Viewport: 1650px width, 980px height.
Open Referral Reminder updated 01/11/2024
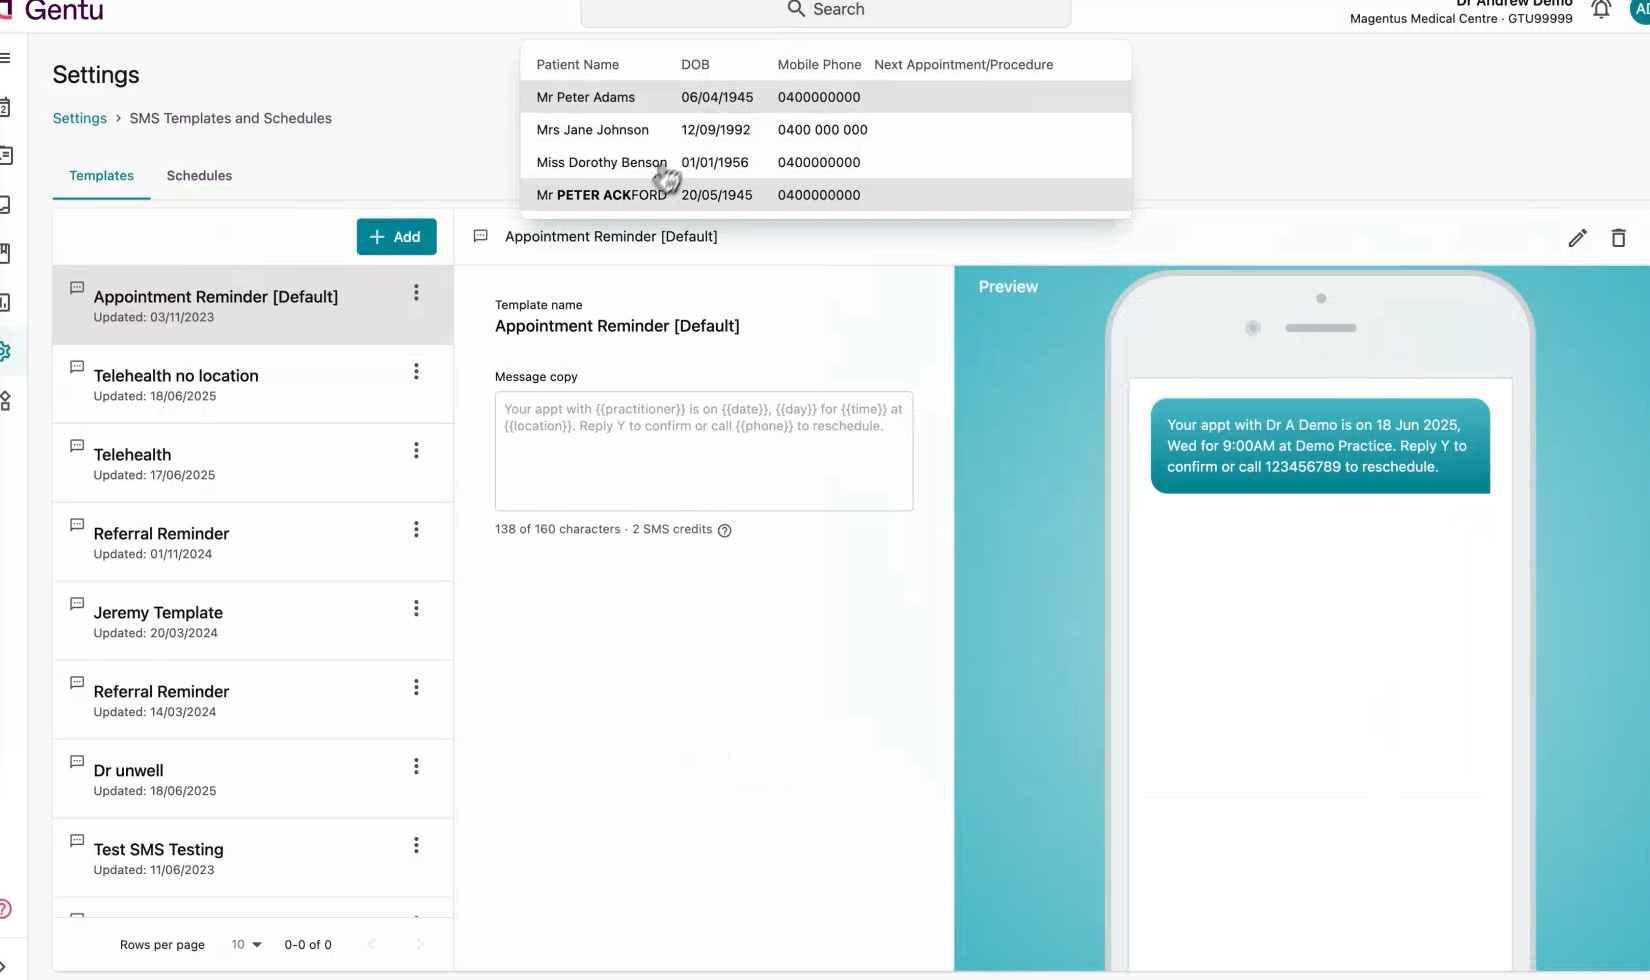click(253, 542)
